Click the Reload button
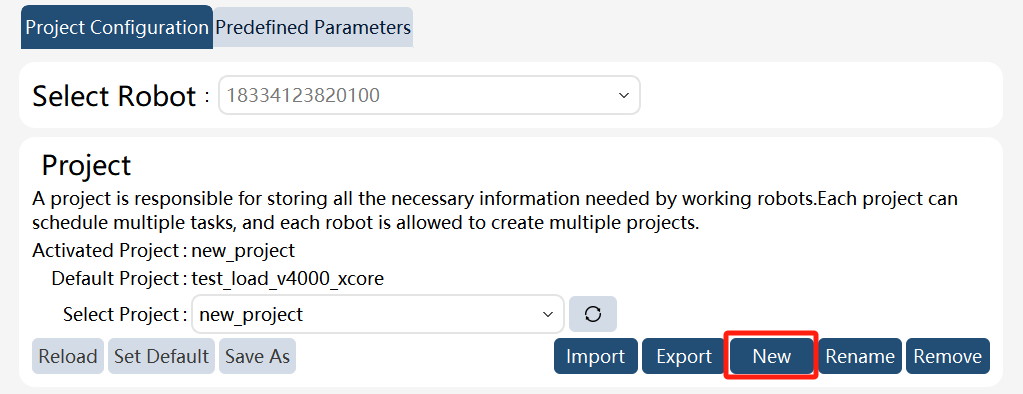The width and height of the screenshot is (1023, 394). (68, 356)
